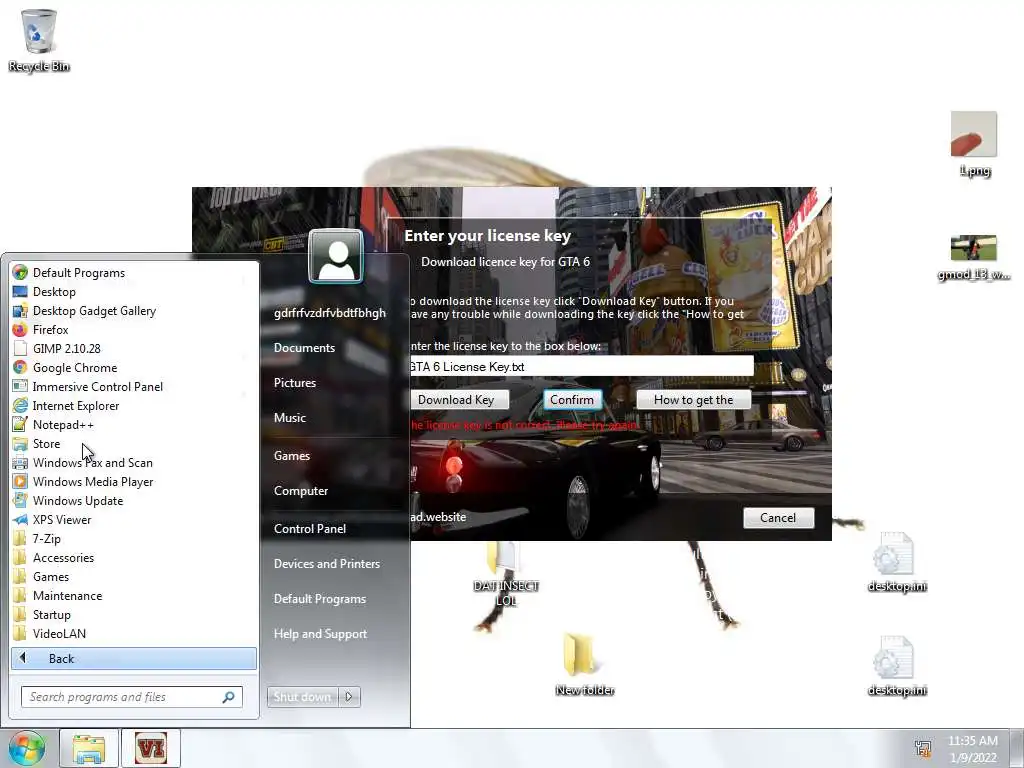1024x768 pixels.
Task: Click the search magnifier icon
Action: 229,697
